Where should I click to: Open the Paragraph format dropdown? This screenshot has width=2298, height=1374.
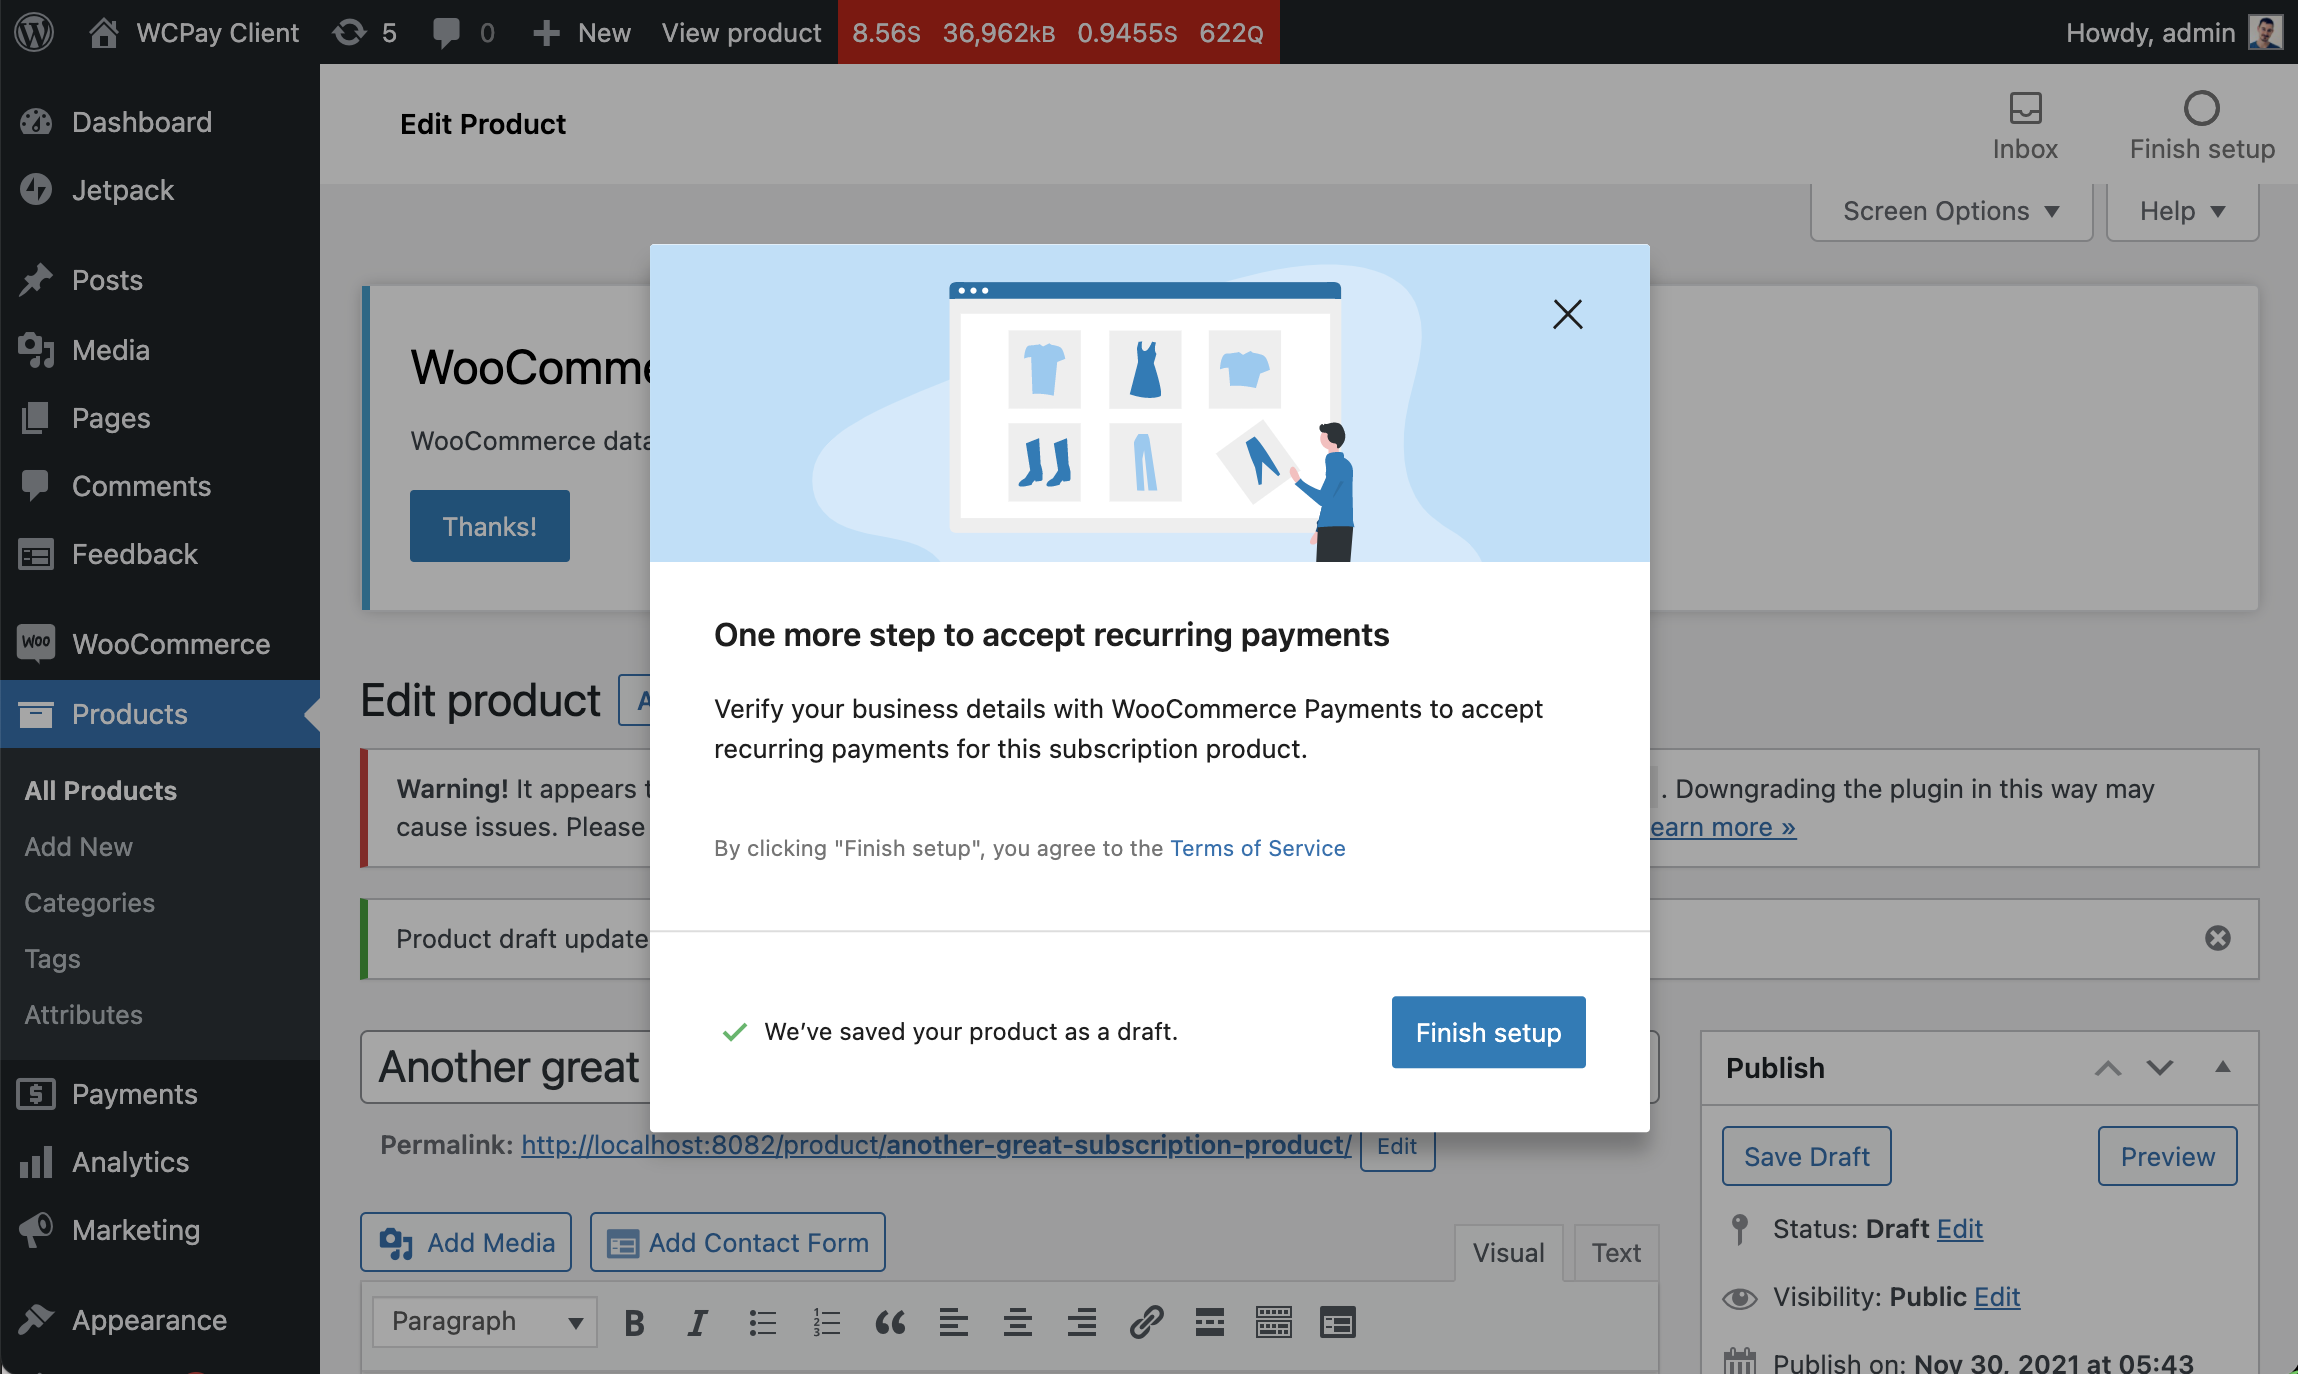point(483,1321)
